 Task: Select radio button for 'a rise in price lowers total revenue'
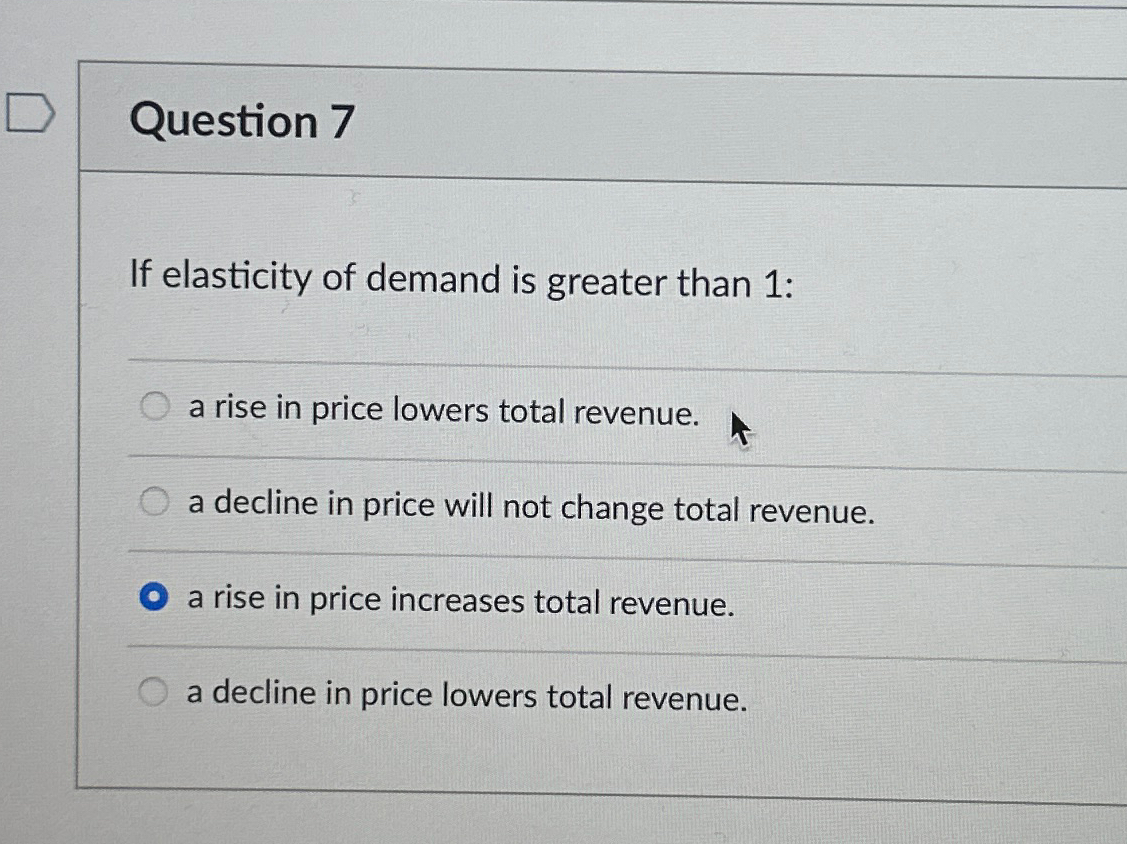[154, 406]
